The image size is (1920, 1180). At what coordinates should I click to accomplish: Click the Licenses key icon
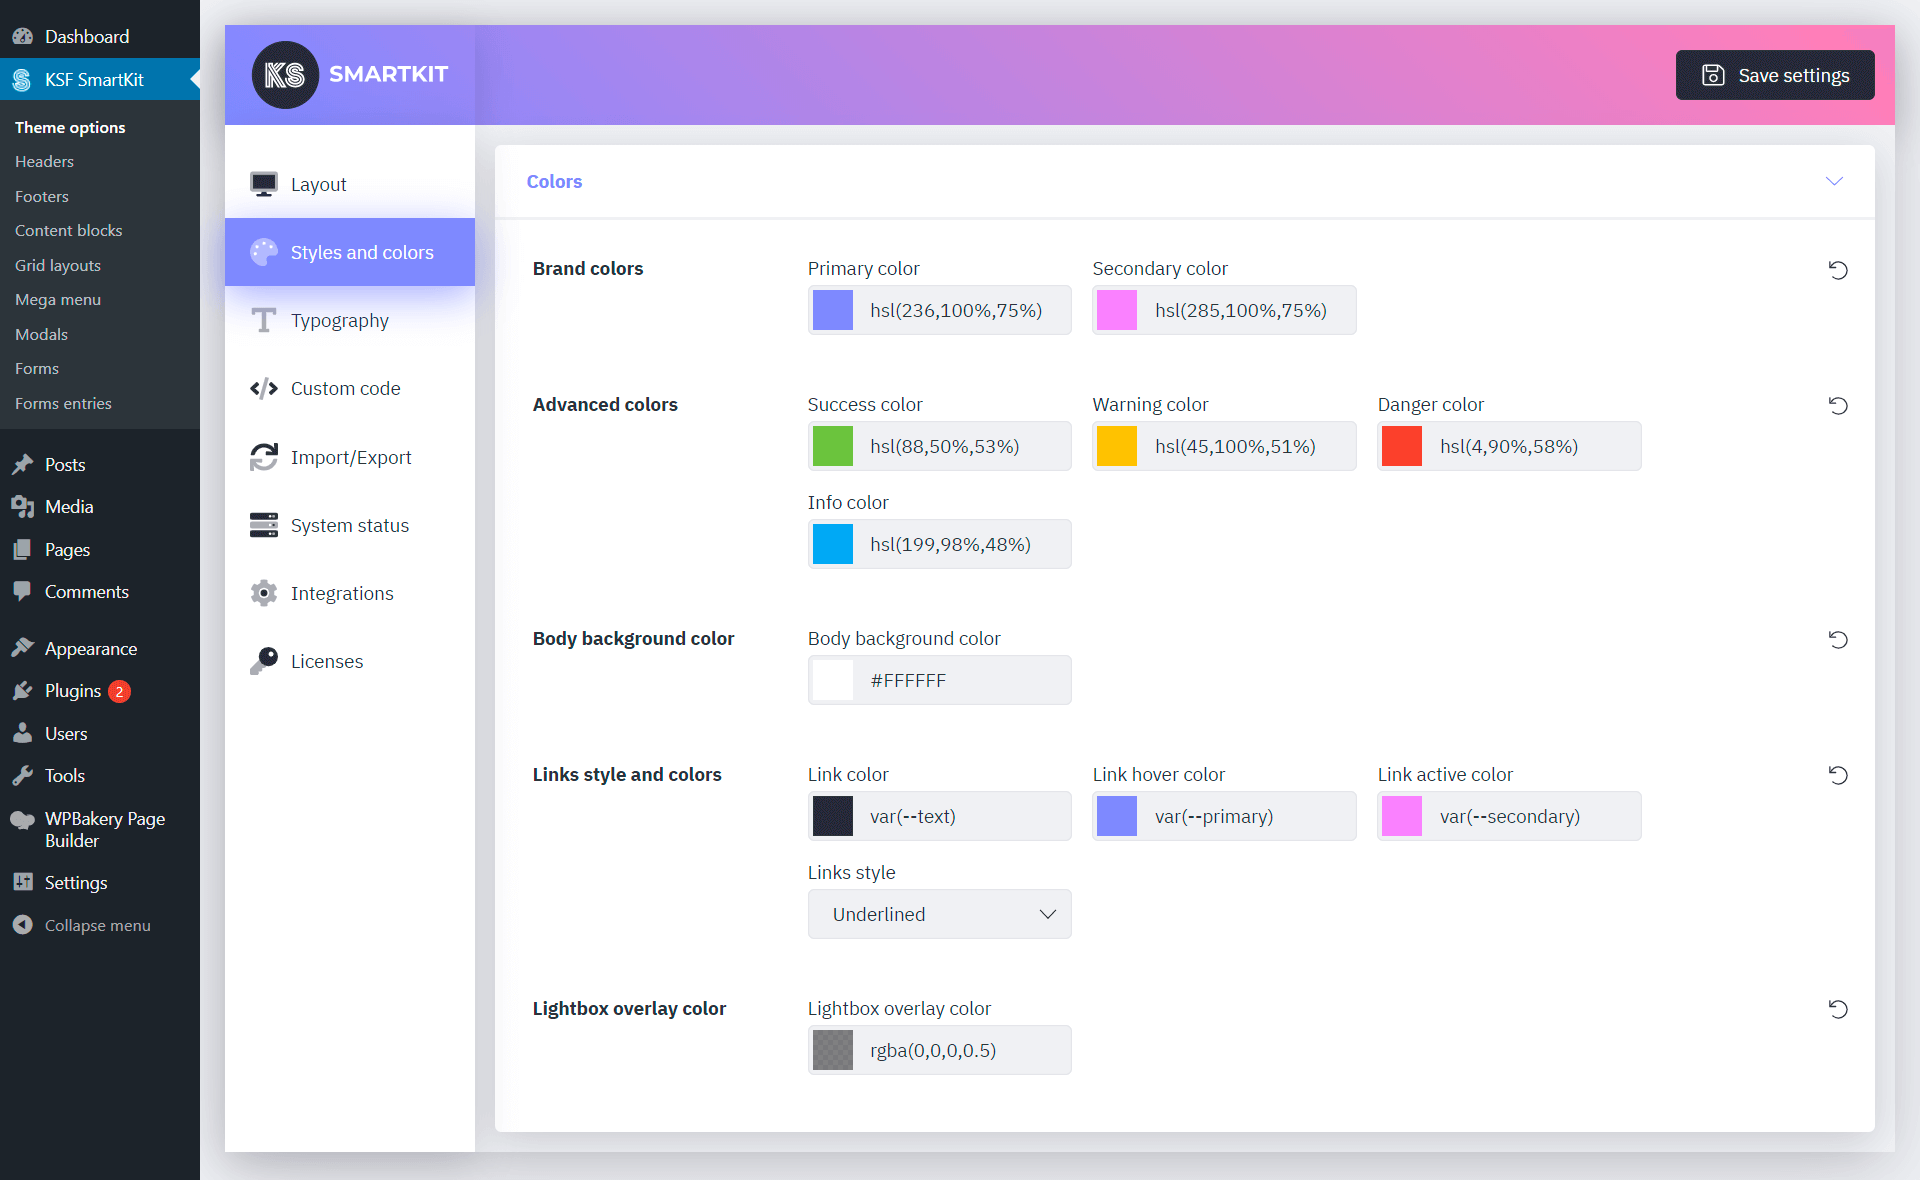(x=264, y=661)
